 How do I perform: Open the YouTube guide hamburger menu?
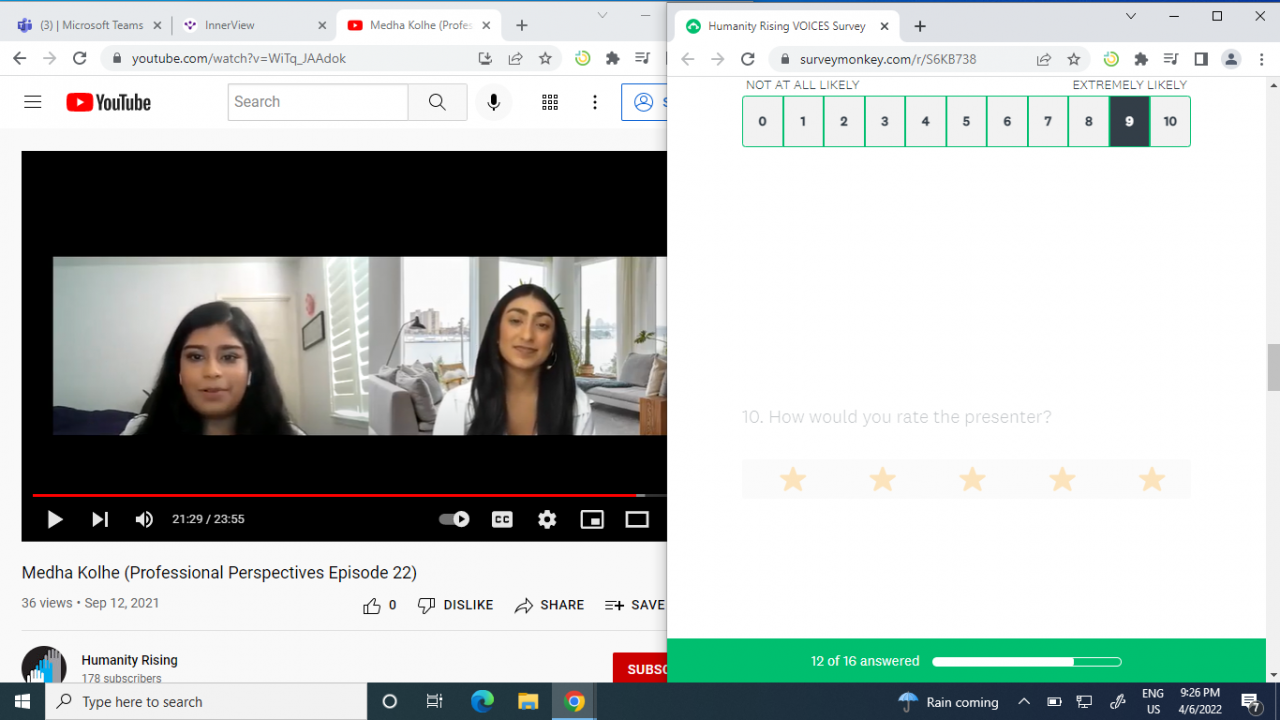33,102
